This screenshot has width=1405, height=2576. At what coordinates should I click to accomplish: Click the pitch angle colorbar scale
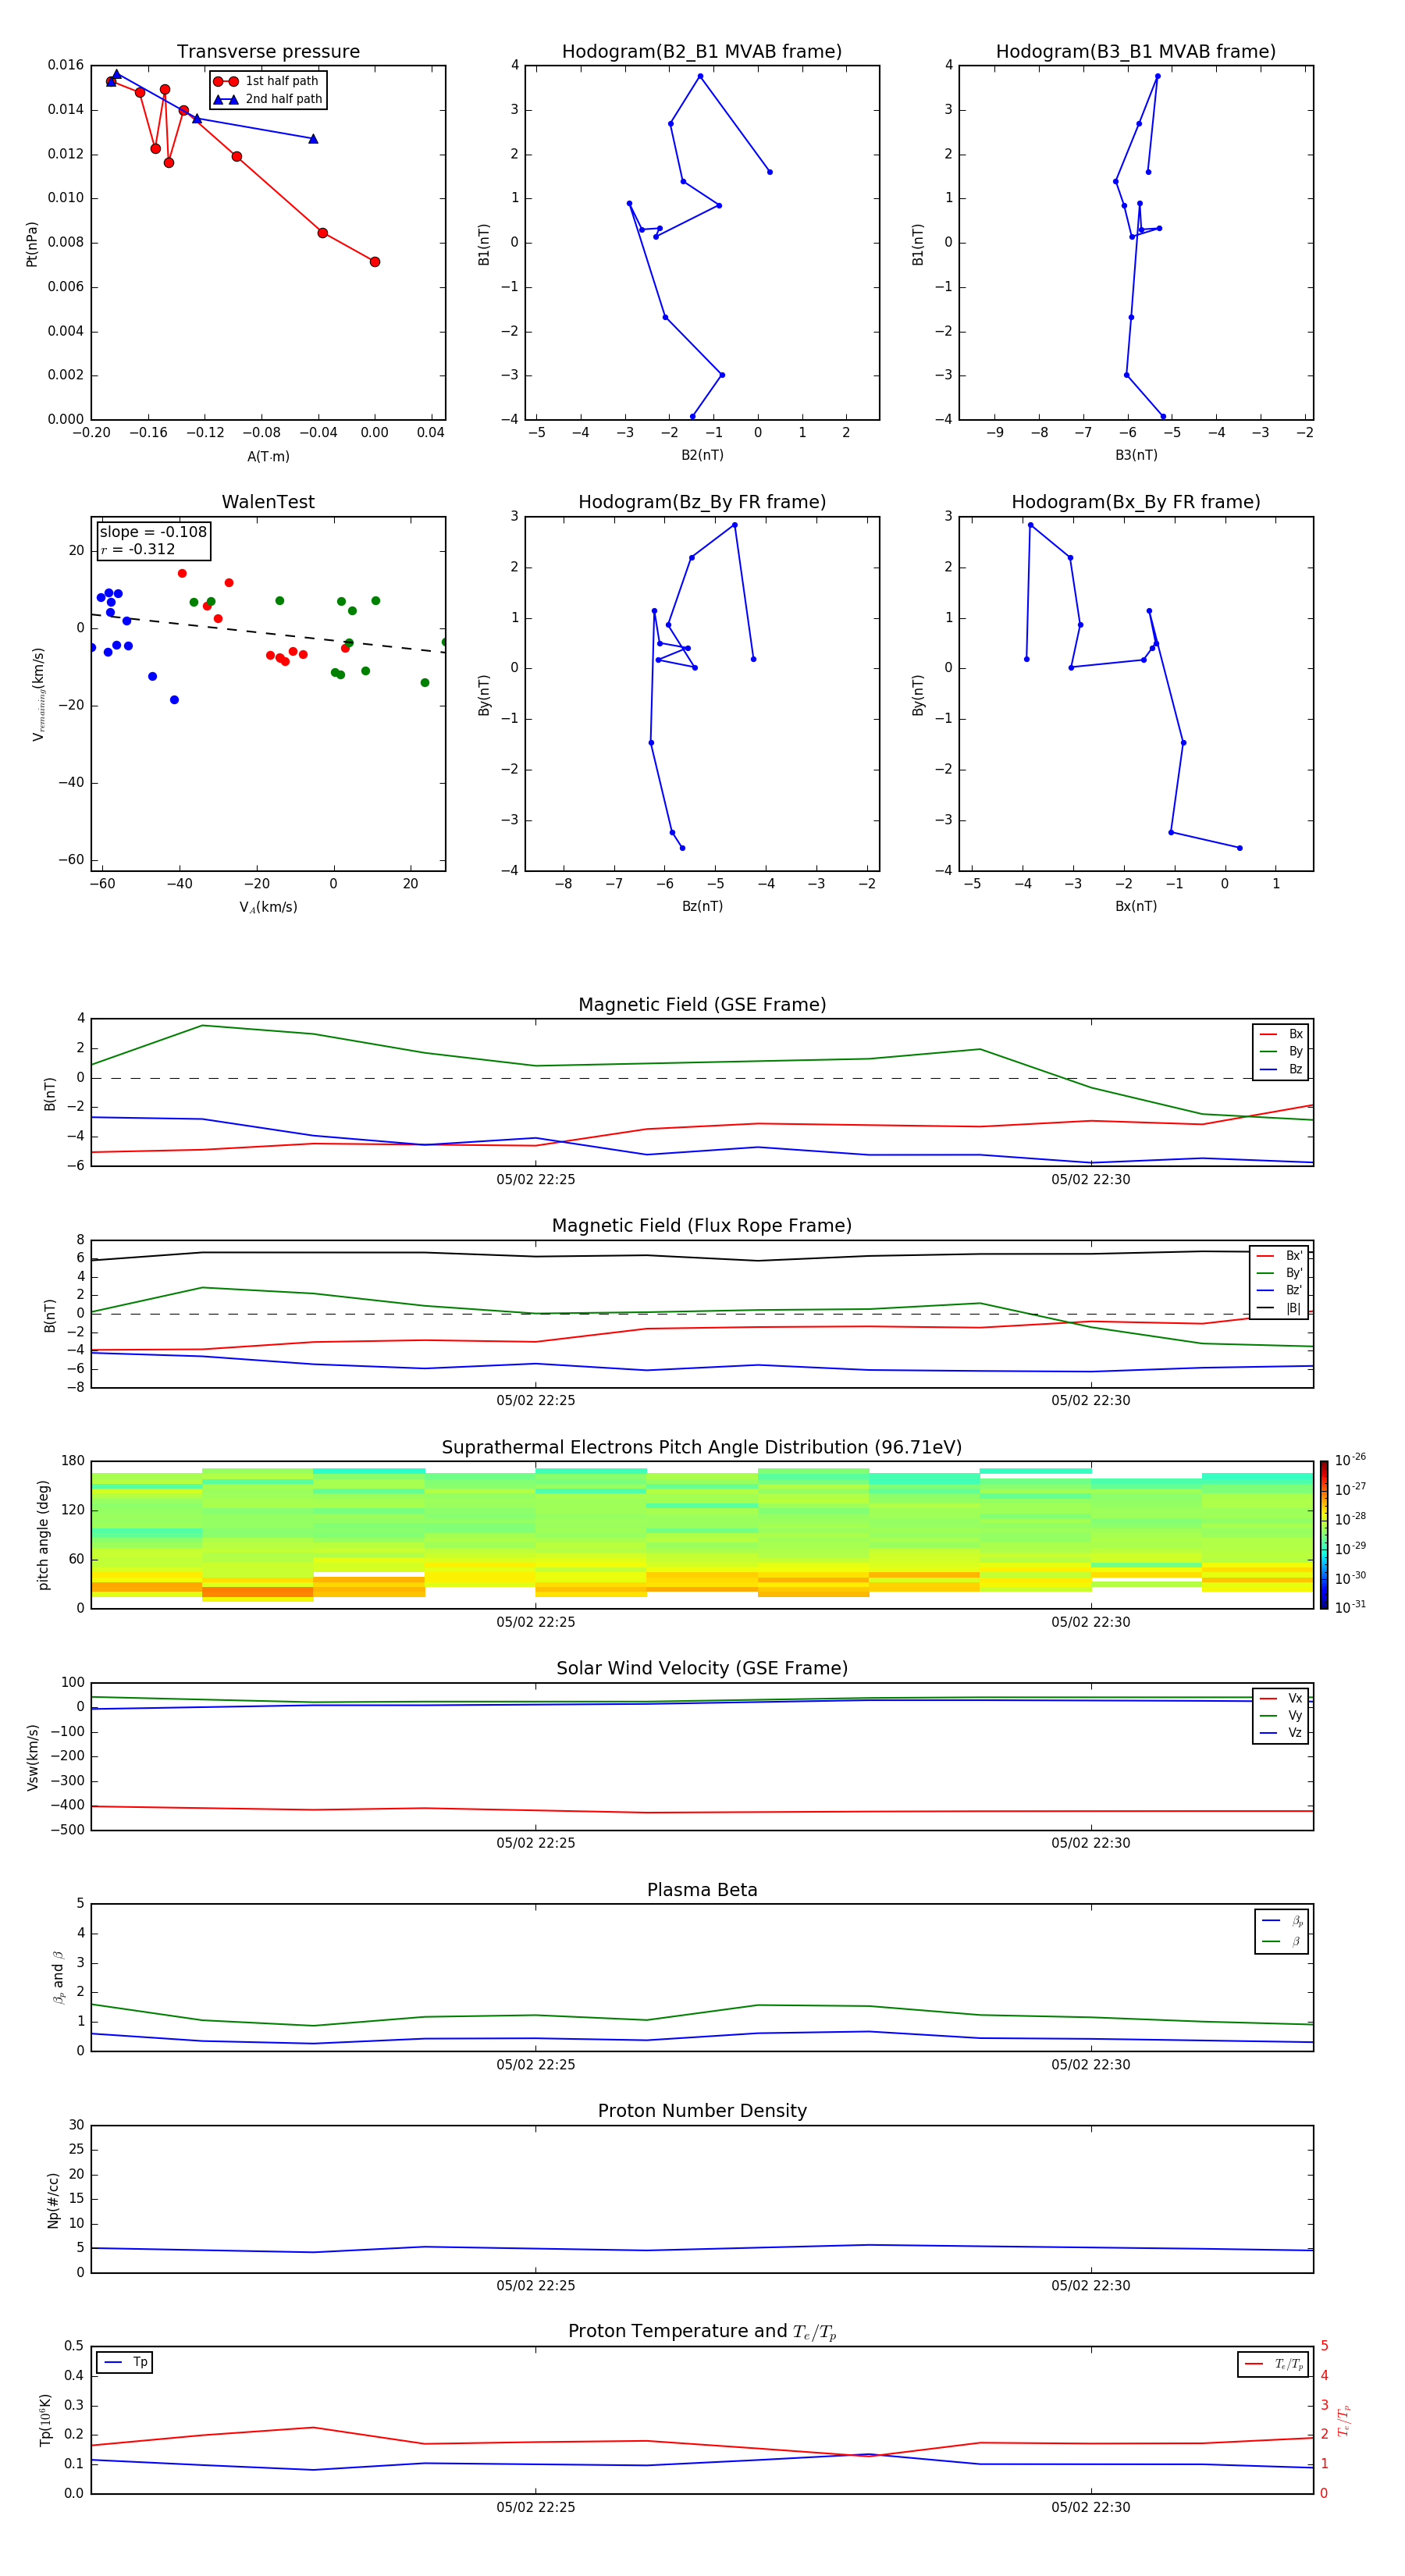coord(1324,1535)
